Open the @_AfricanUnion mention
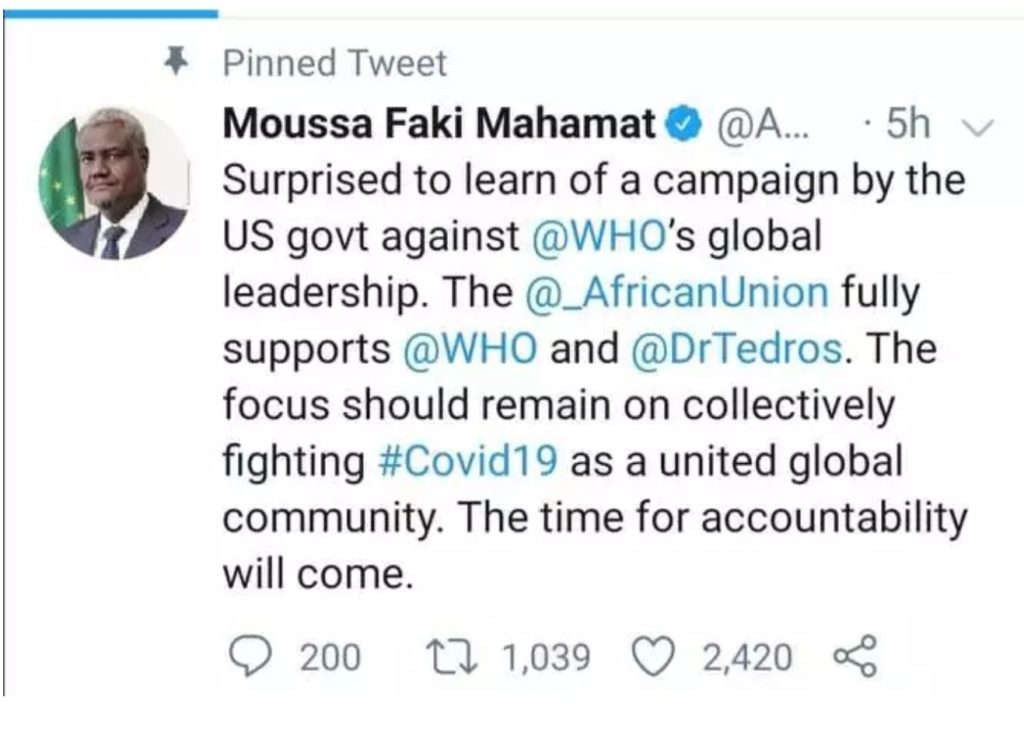Screen dimensions: 1024x732 675,292
